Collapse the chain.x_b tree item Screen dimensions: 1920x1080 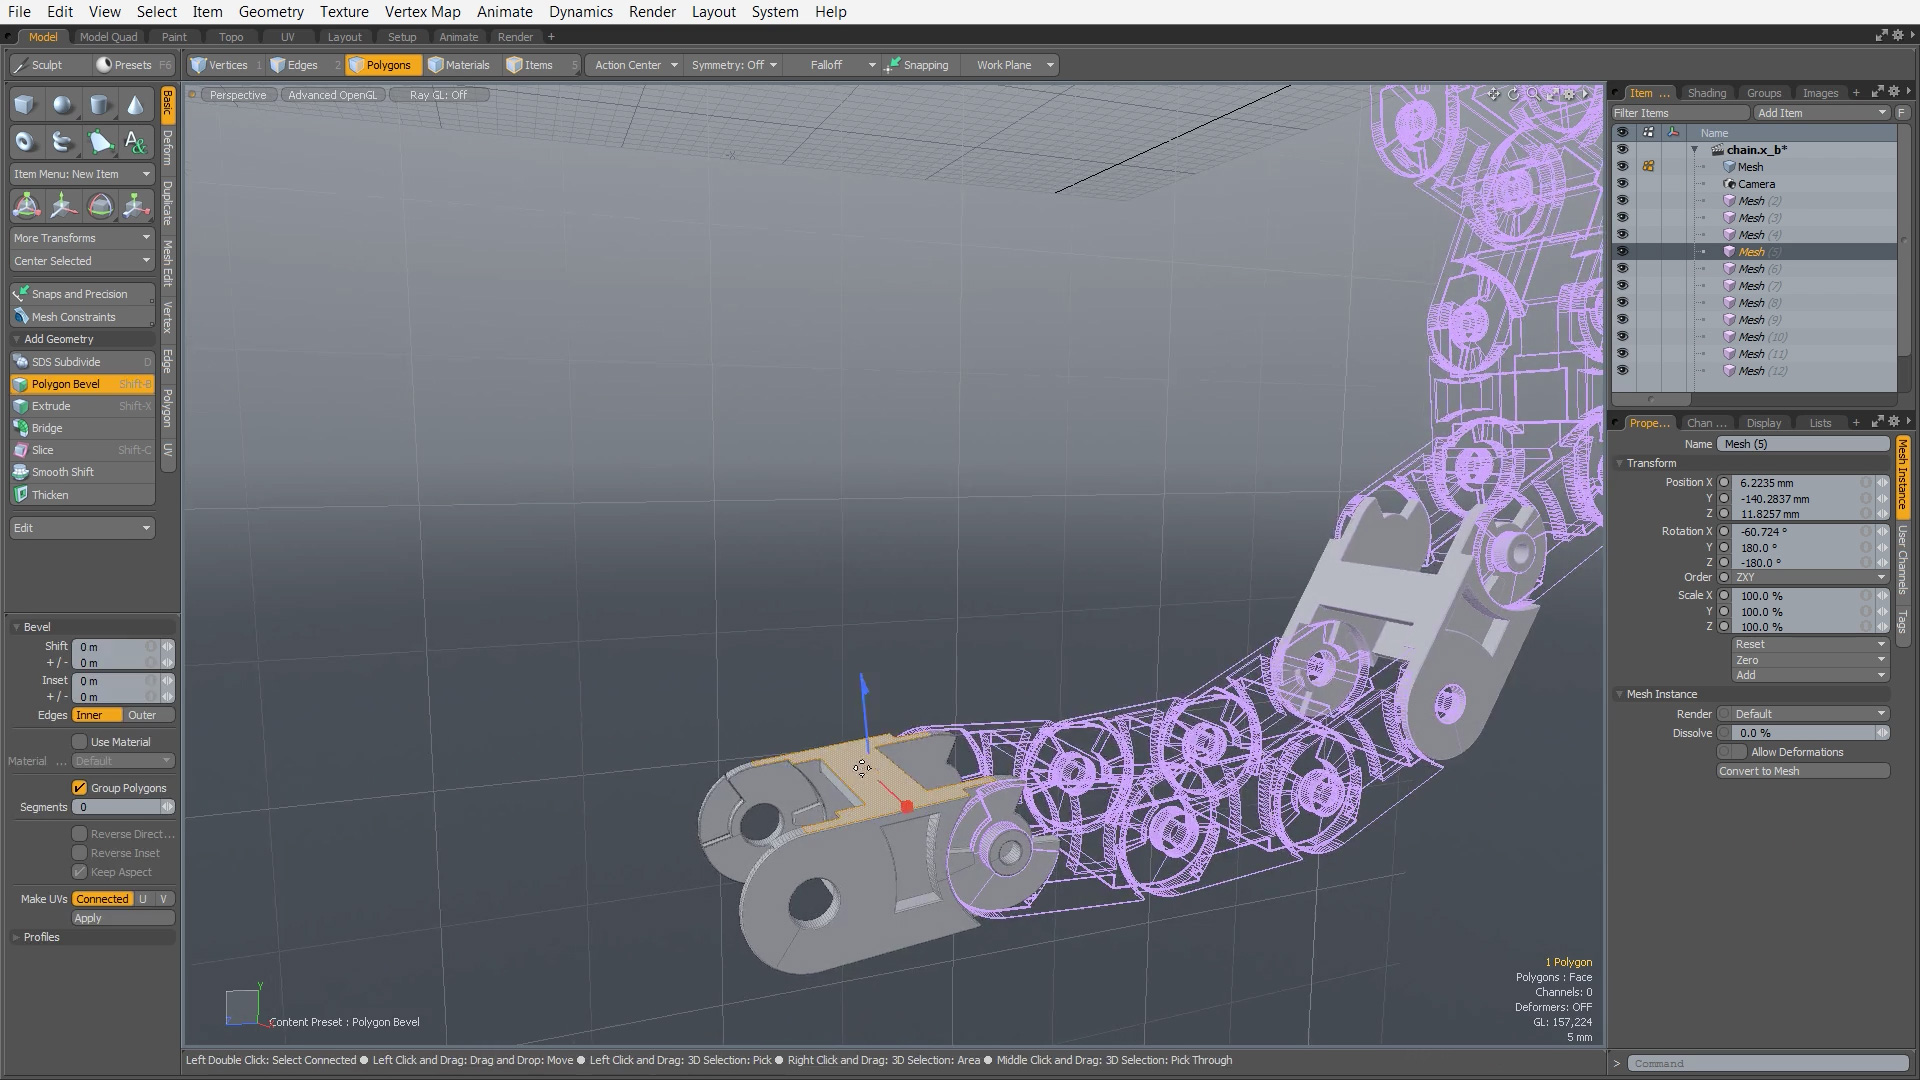(1695, 150)
